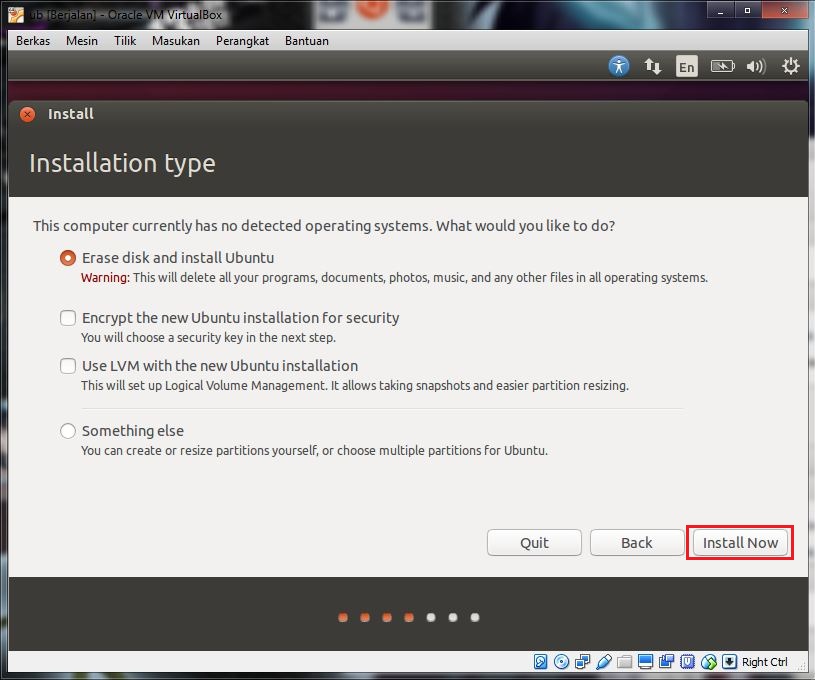Click the Back button
Image resolution: width=815 pixels, height=680 pixels.
(x=637, y=543)
